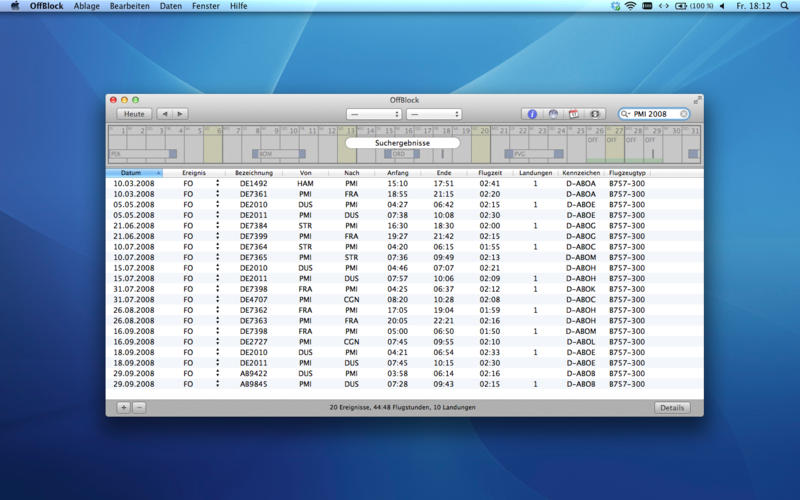Select the PEK block in the timeline
Screen dimensions: 800x500
coord(143,154)
